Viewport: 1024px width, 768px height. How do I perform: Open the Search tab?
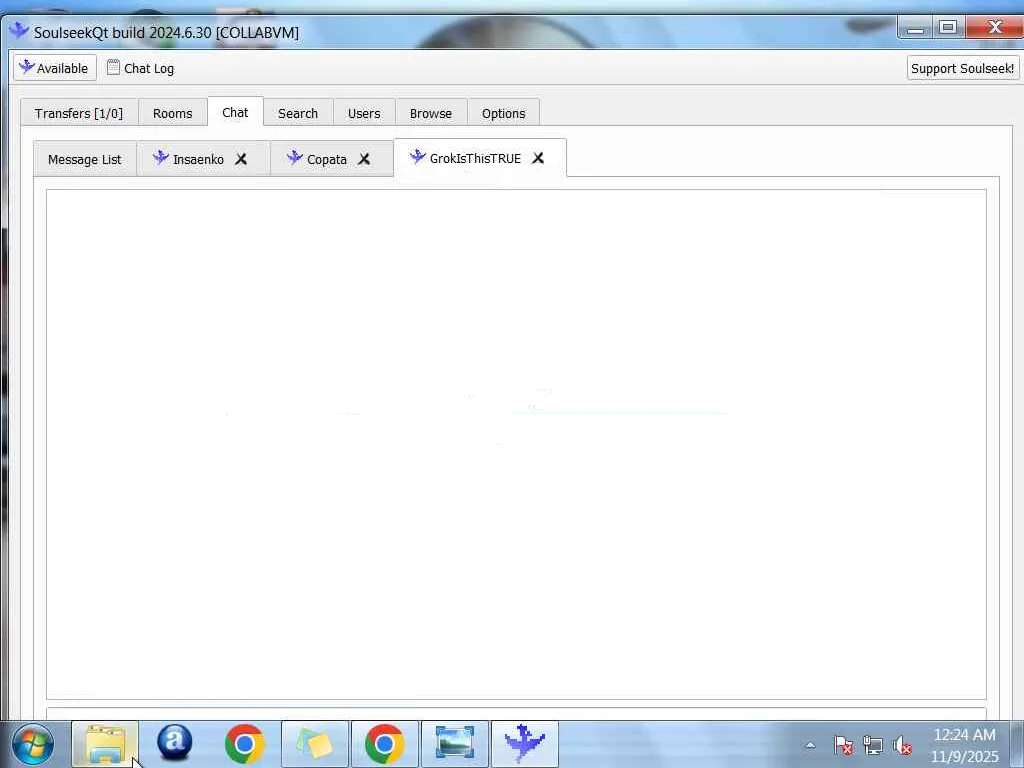coord(298,113)
